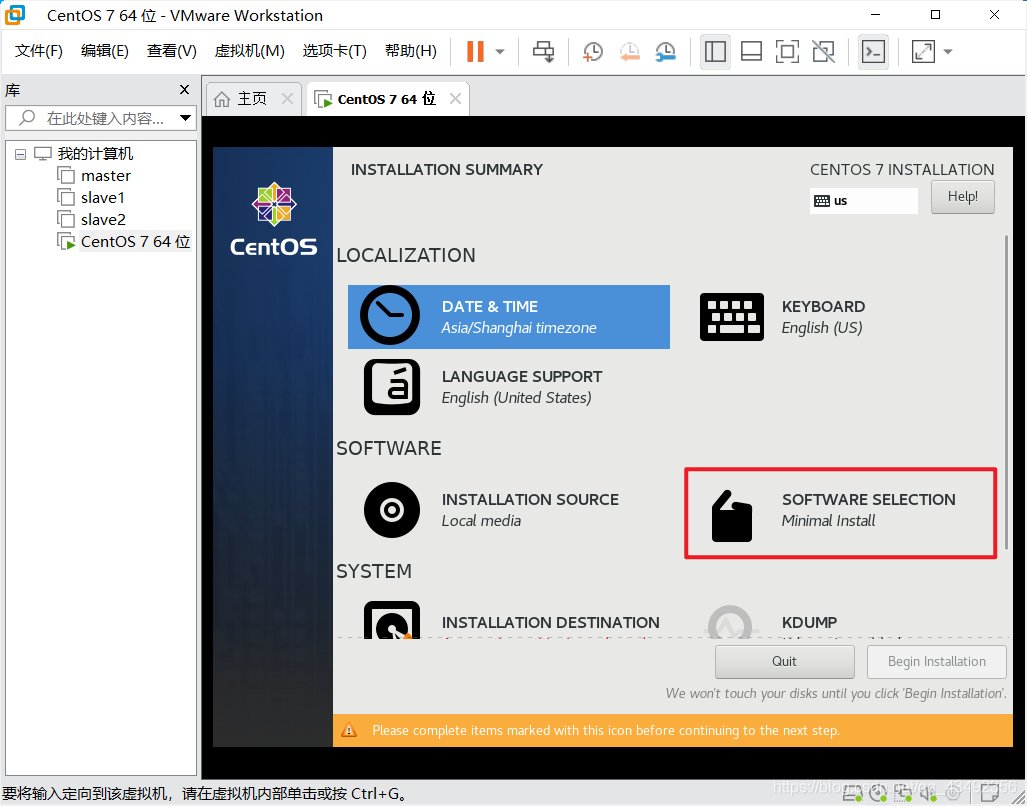Toggle Unity mode icon in toolbar
1027x806 pixels.
tap(823, 52)
